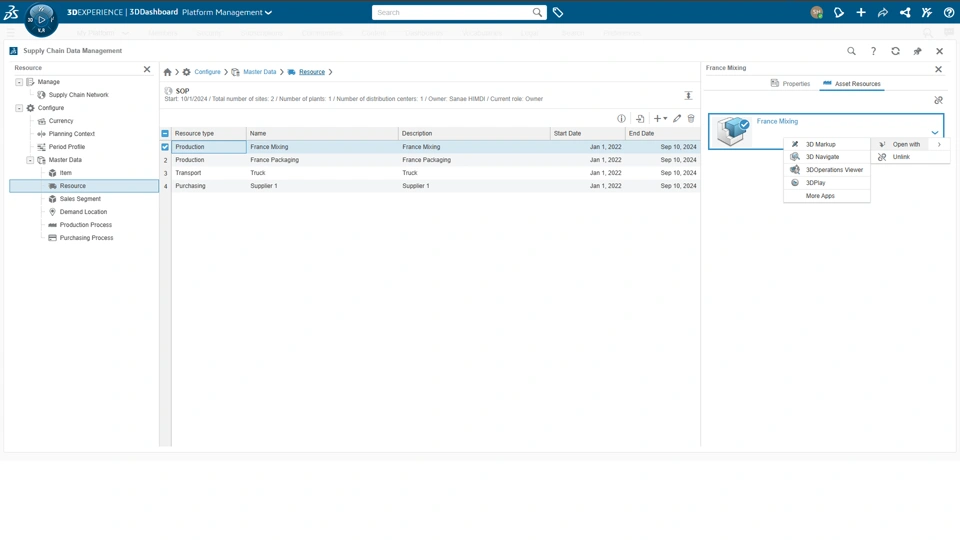Screen dimensions: 960x540
Task: Refresh the Supply Chain Data Management widget
Action: [x=895, y=51]
